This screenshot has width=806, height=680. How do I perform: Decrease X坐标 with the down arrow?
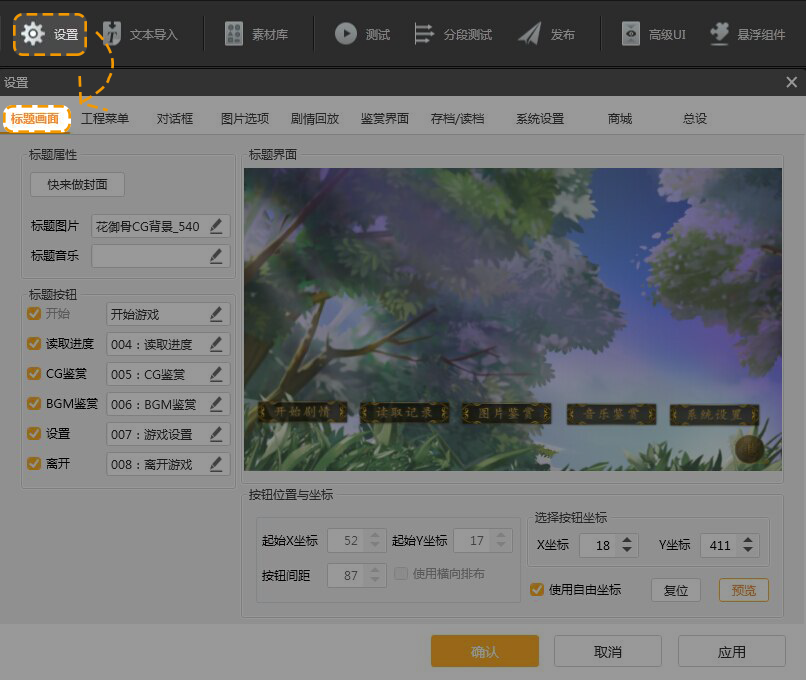(x=628, y=549)
